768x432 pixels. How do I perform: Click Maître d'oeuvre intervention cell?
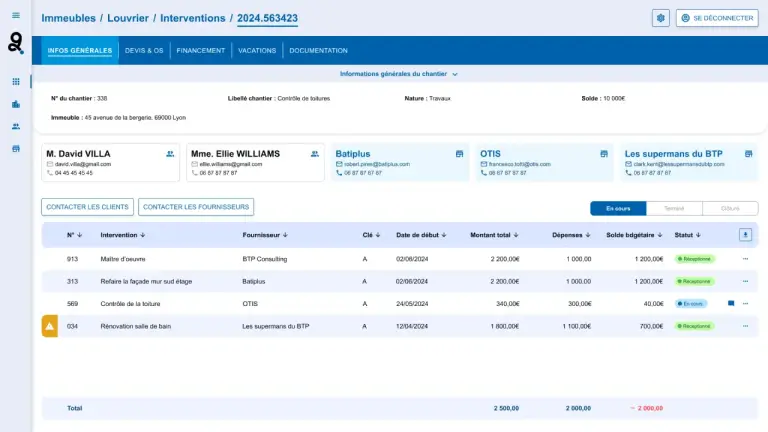(x=123, y=259)
